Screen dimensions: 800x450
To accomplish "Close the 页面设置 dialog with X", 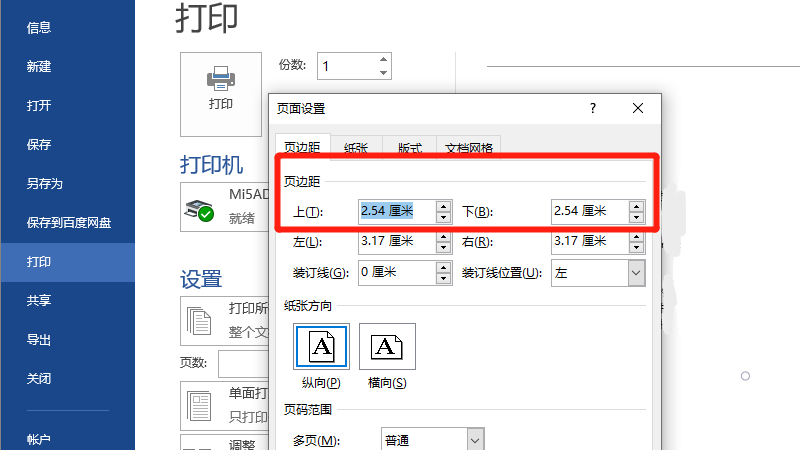I will 638,108.
